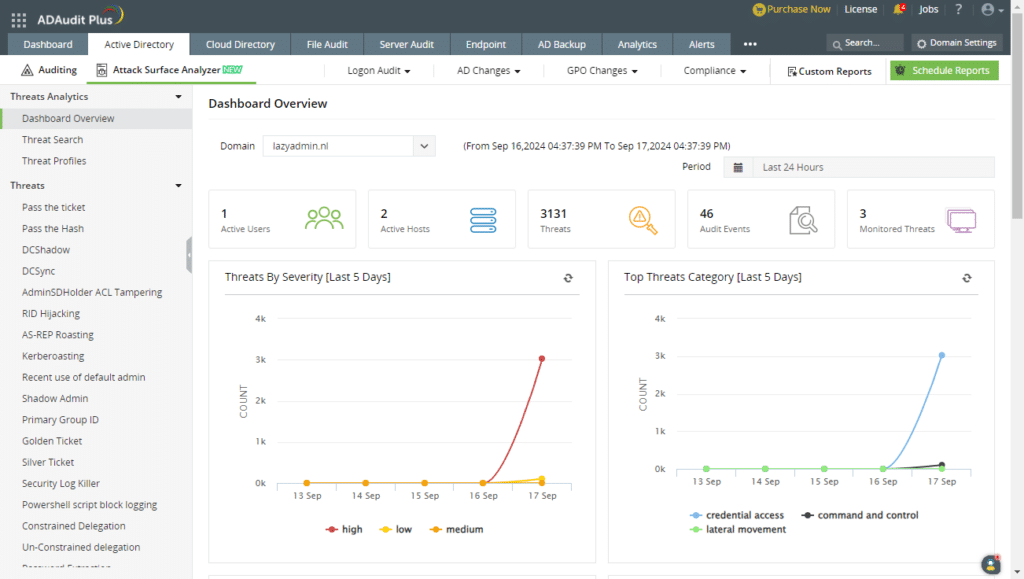Toggle the high severity legend series
This screenshot has height=579, width=1024.
344,529
